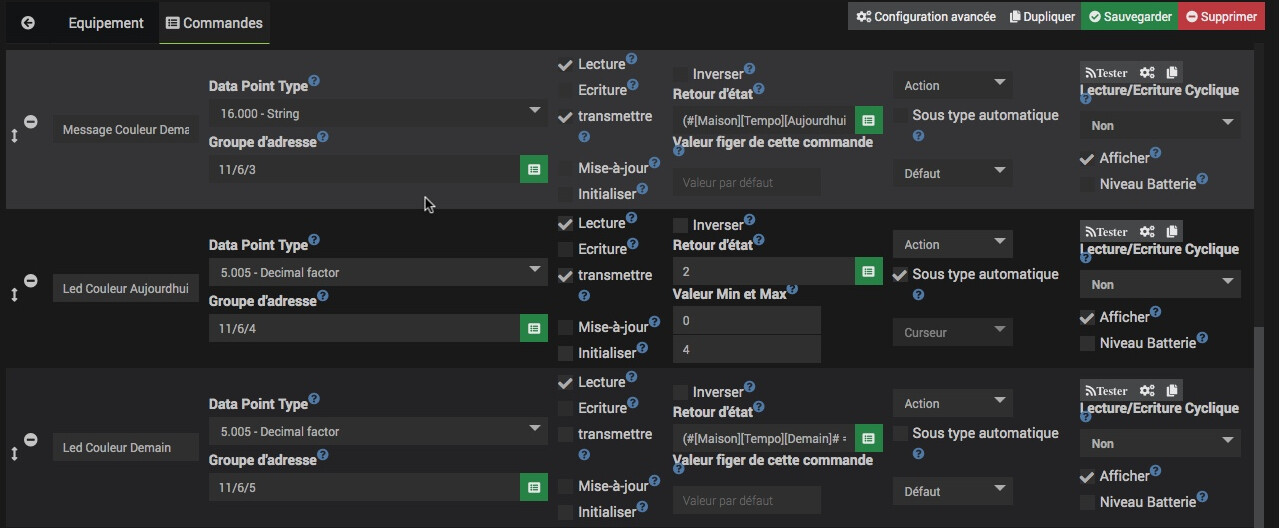
Task: Click the back arrow icon
Action: tap(28, 22)
